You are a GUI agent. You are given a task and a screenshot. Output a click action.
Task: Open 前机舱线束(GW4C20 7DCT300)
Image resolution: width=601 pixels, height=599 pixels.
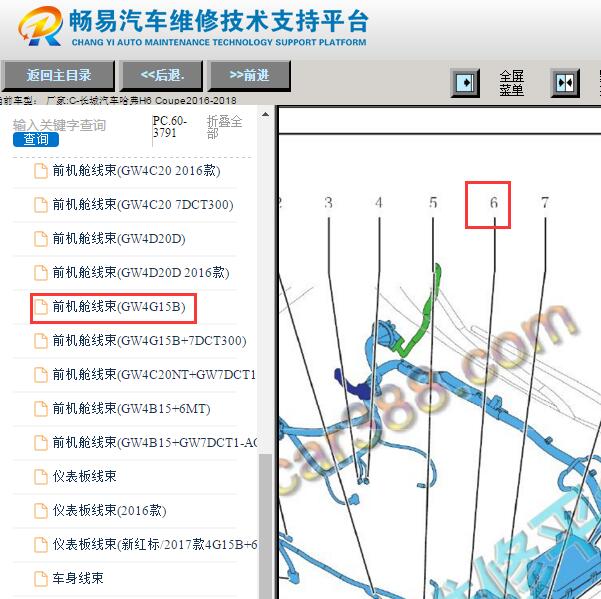coord(143,205)
